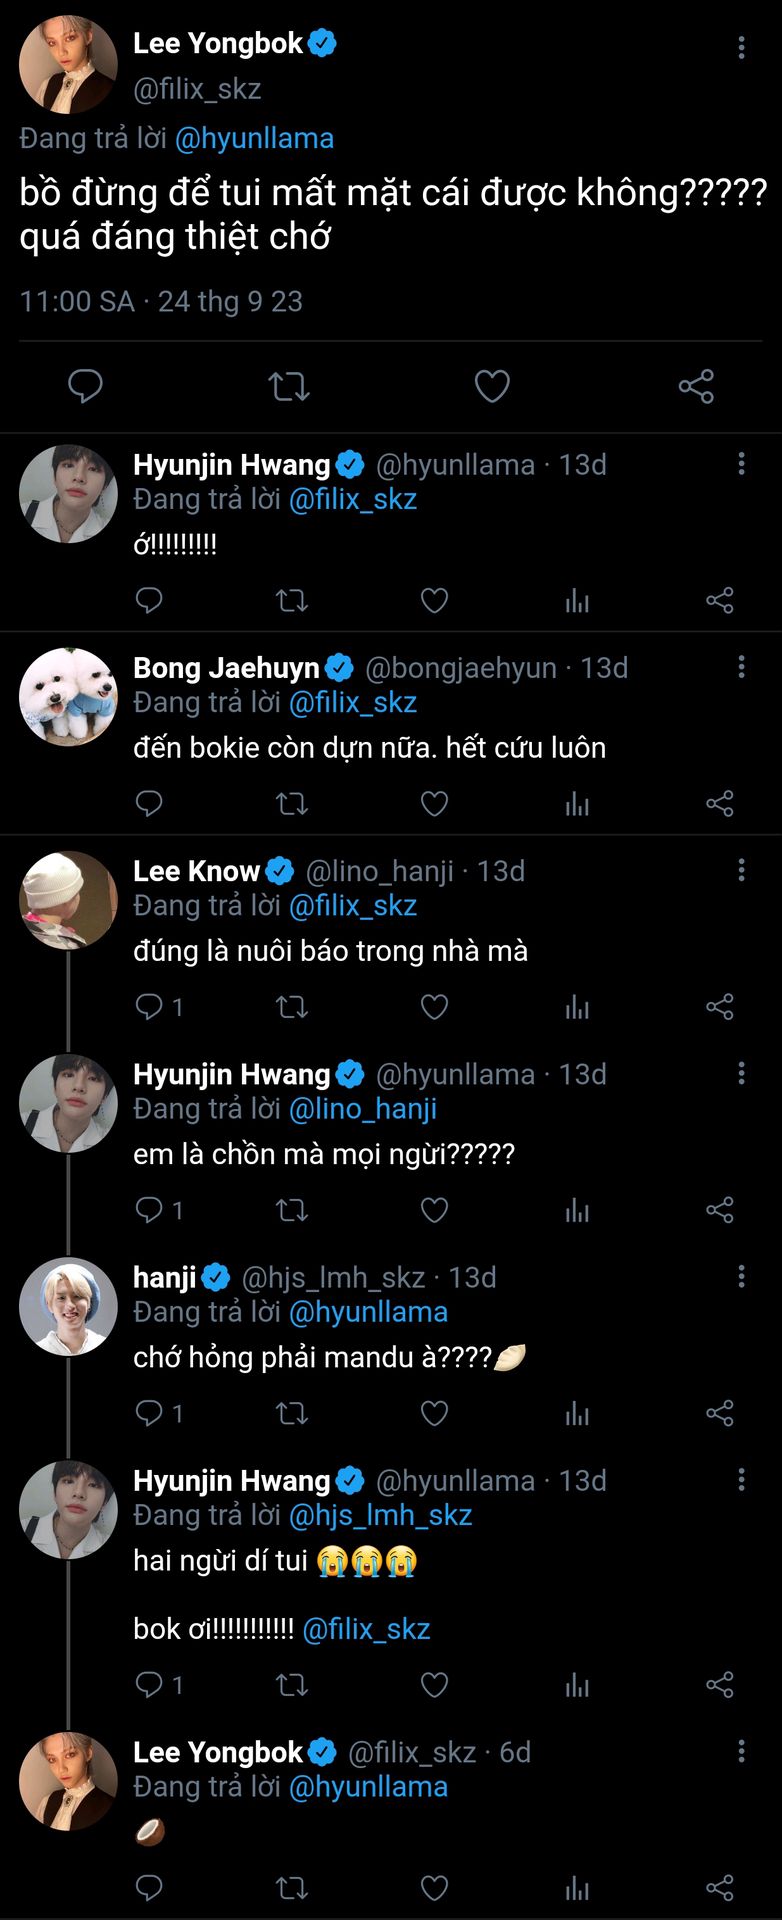Share the main tweet by Lee Yongbok
Screen dimensions: 782x1920
(x=696, y=386)
